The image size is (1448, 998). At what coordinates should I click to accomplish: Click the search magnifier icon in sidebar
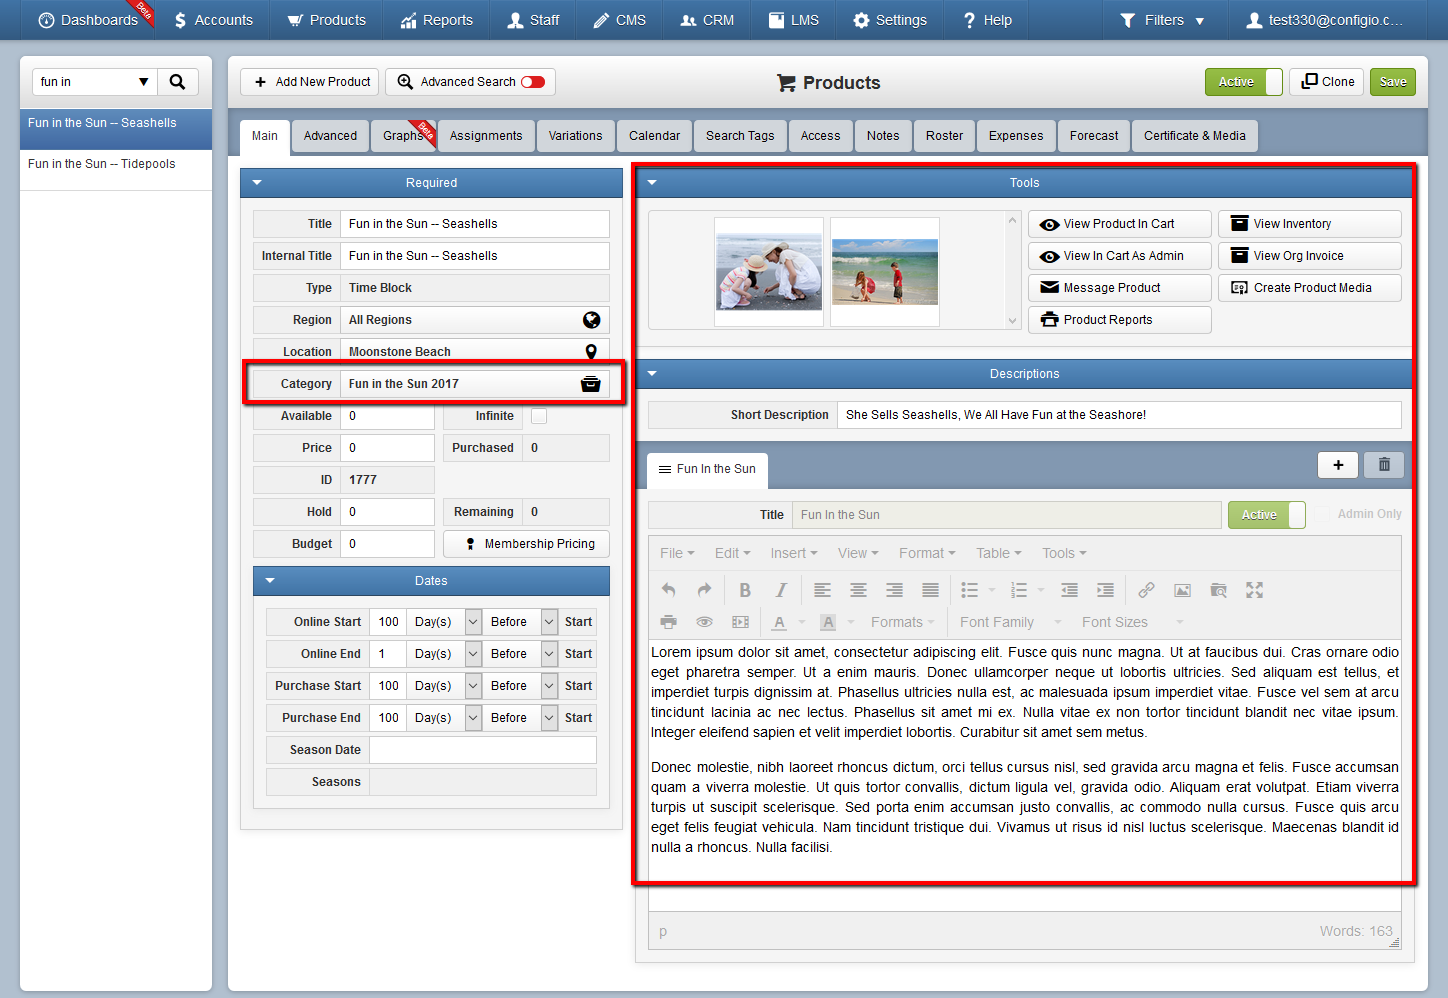click(177, 82)
